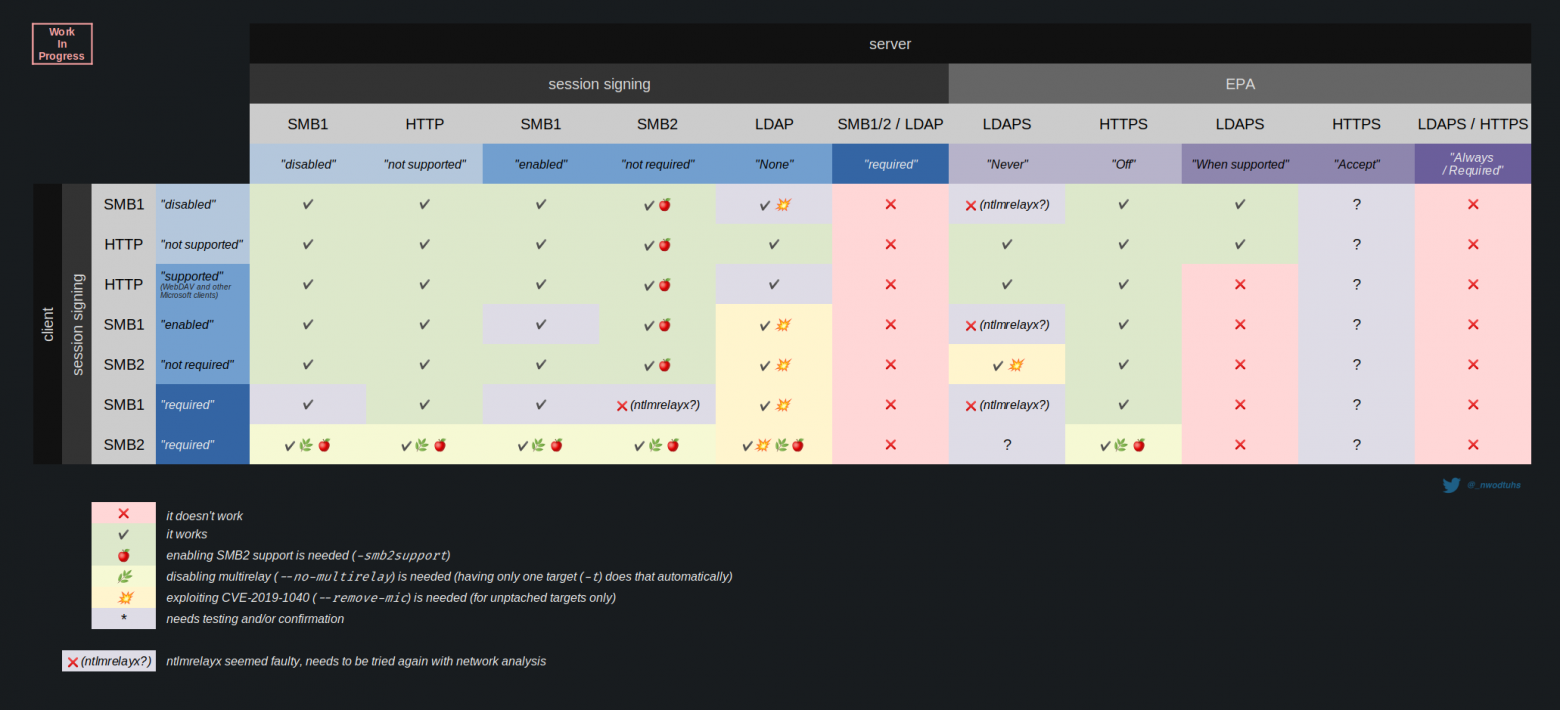Open the LDAPS 'Never' column header
The image size is (1560, 710).
1006,124
